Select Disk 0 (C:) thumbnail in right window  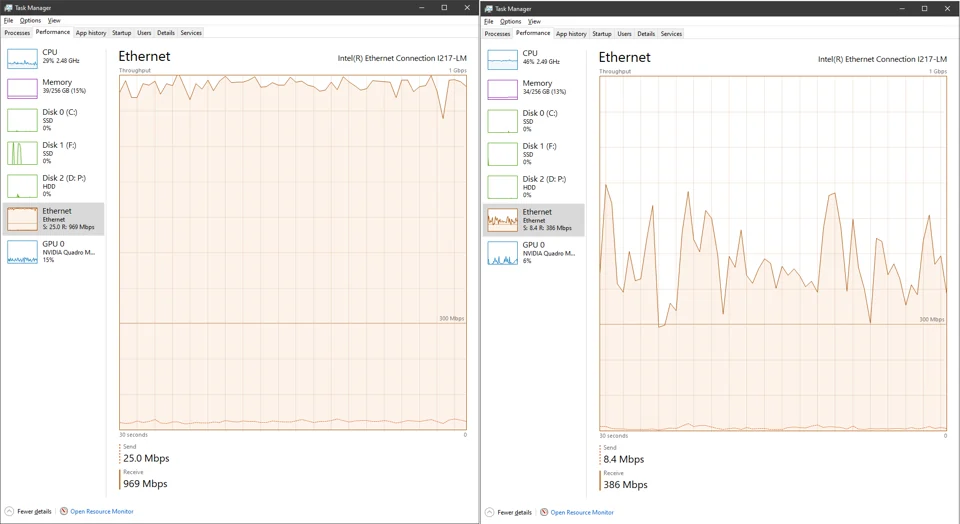[502, 121]
